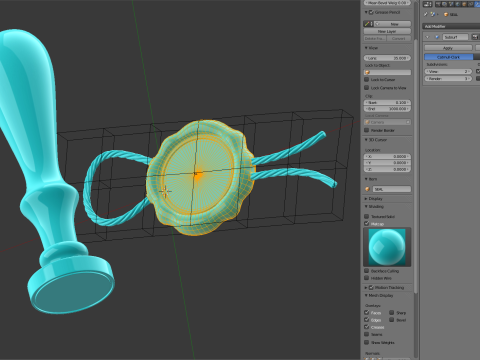Click the Lens value field
The height and width of the screenshot is (360, 480).
click(387, 58)
